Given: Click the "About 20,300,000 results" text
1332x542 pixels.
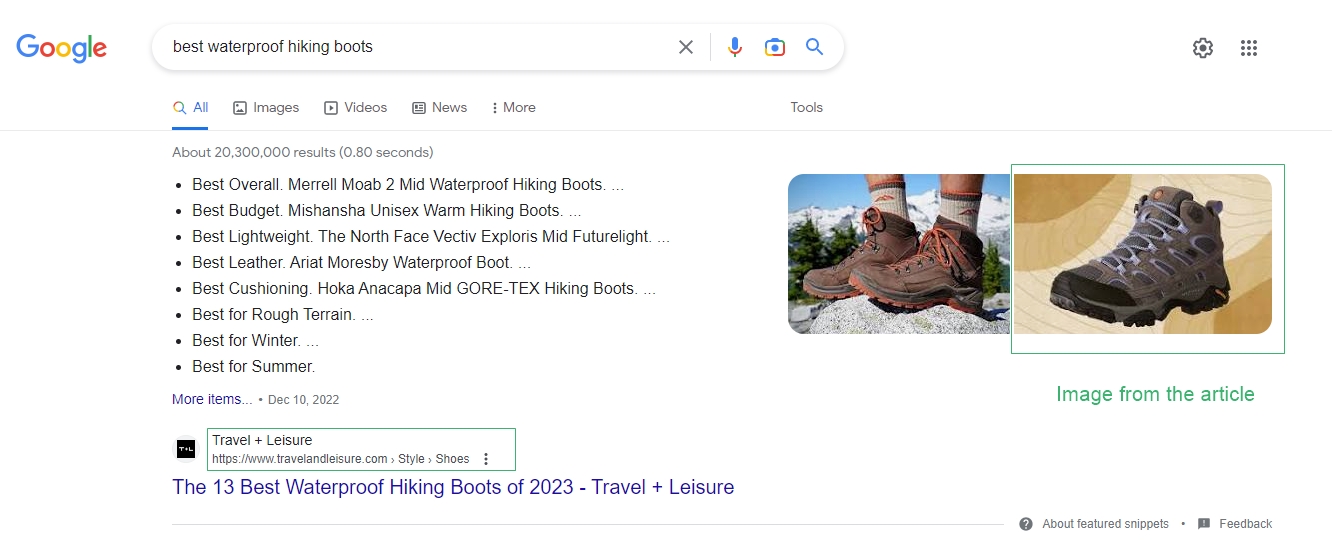Looking at the screenshot, I should (x=303, y=153).
